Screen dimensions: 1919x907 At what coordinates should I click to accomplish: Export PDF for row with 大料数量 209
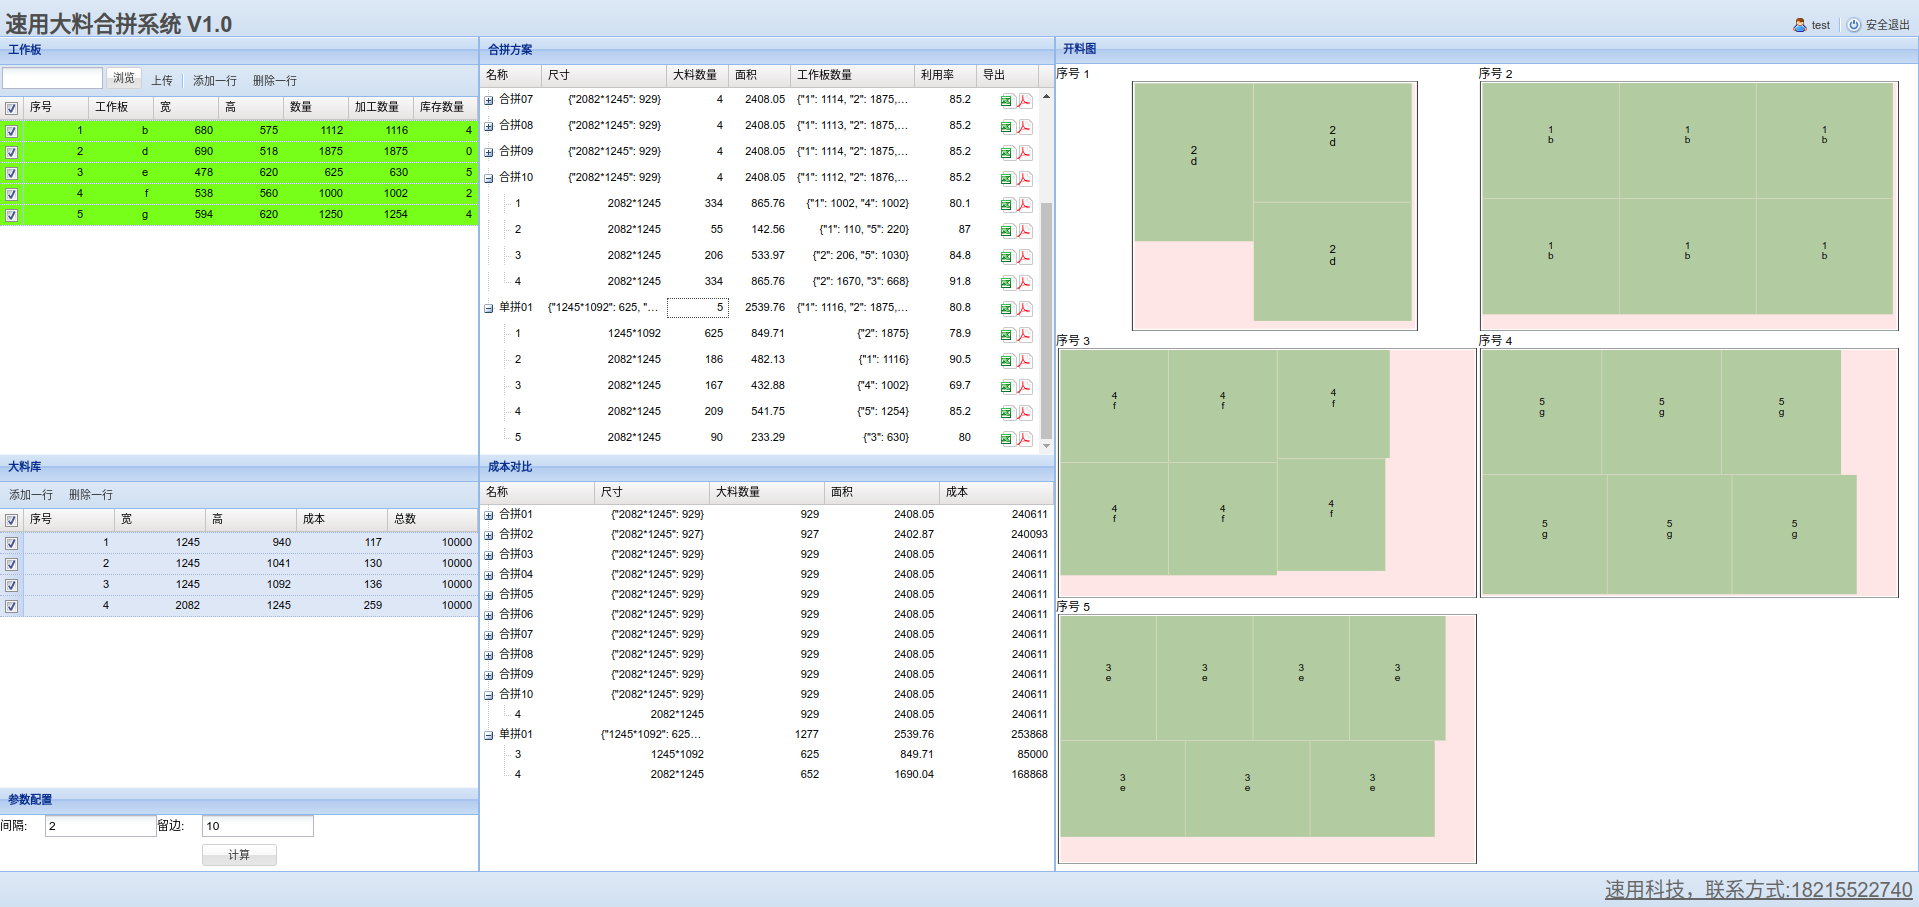pyautogui.click(x=1024, y=413)
